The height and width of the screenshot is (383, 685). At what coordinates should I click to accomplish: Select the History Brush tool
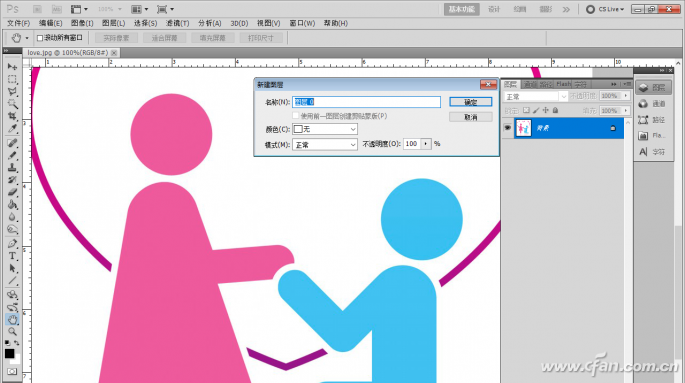pos(12,179)
